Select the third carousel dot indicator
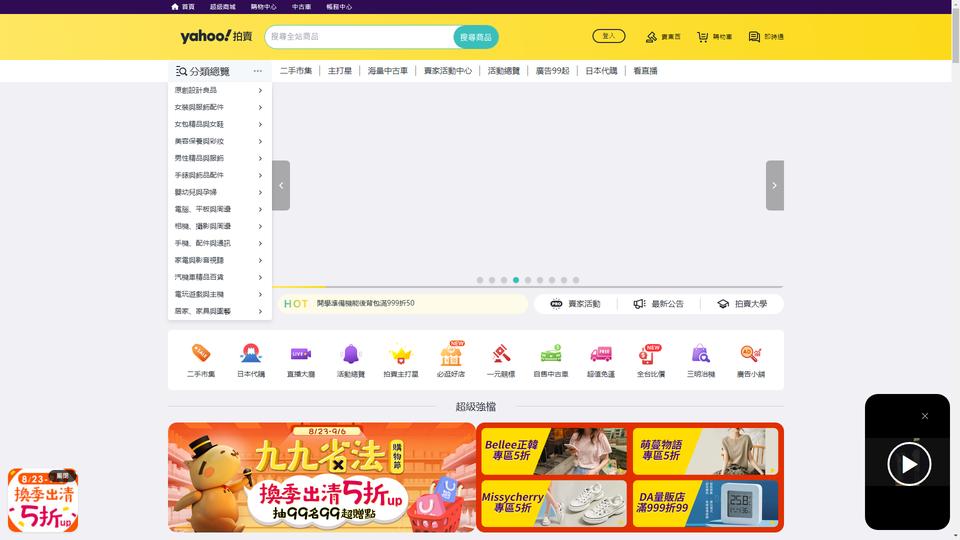 pos(504,280)
